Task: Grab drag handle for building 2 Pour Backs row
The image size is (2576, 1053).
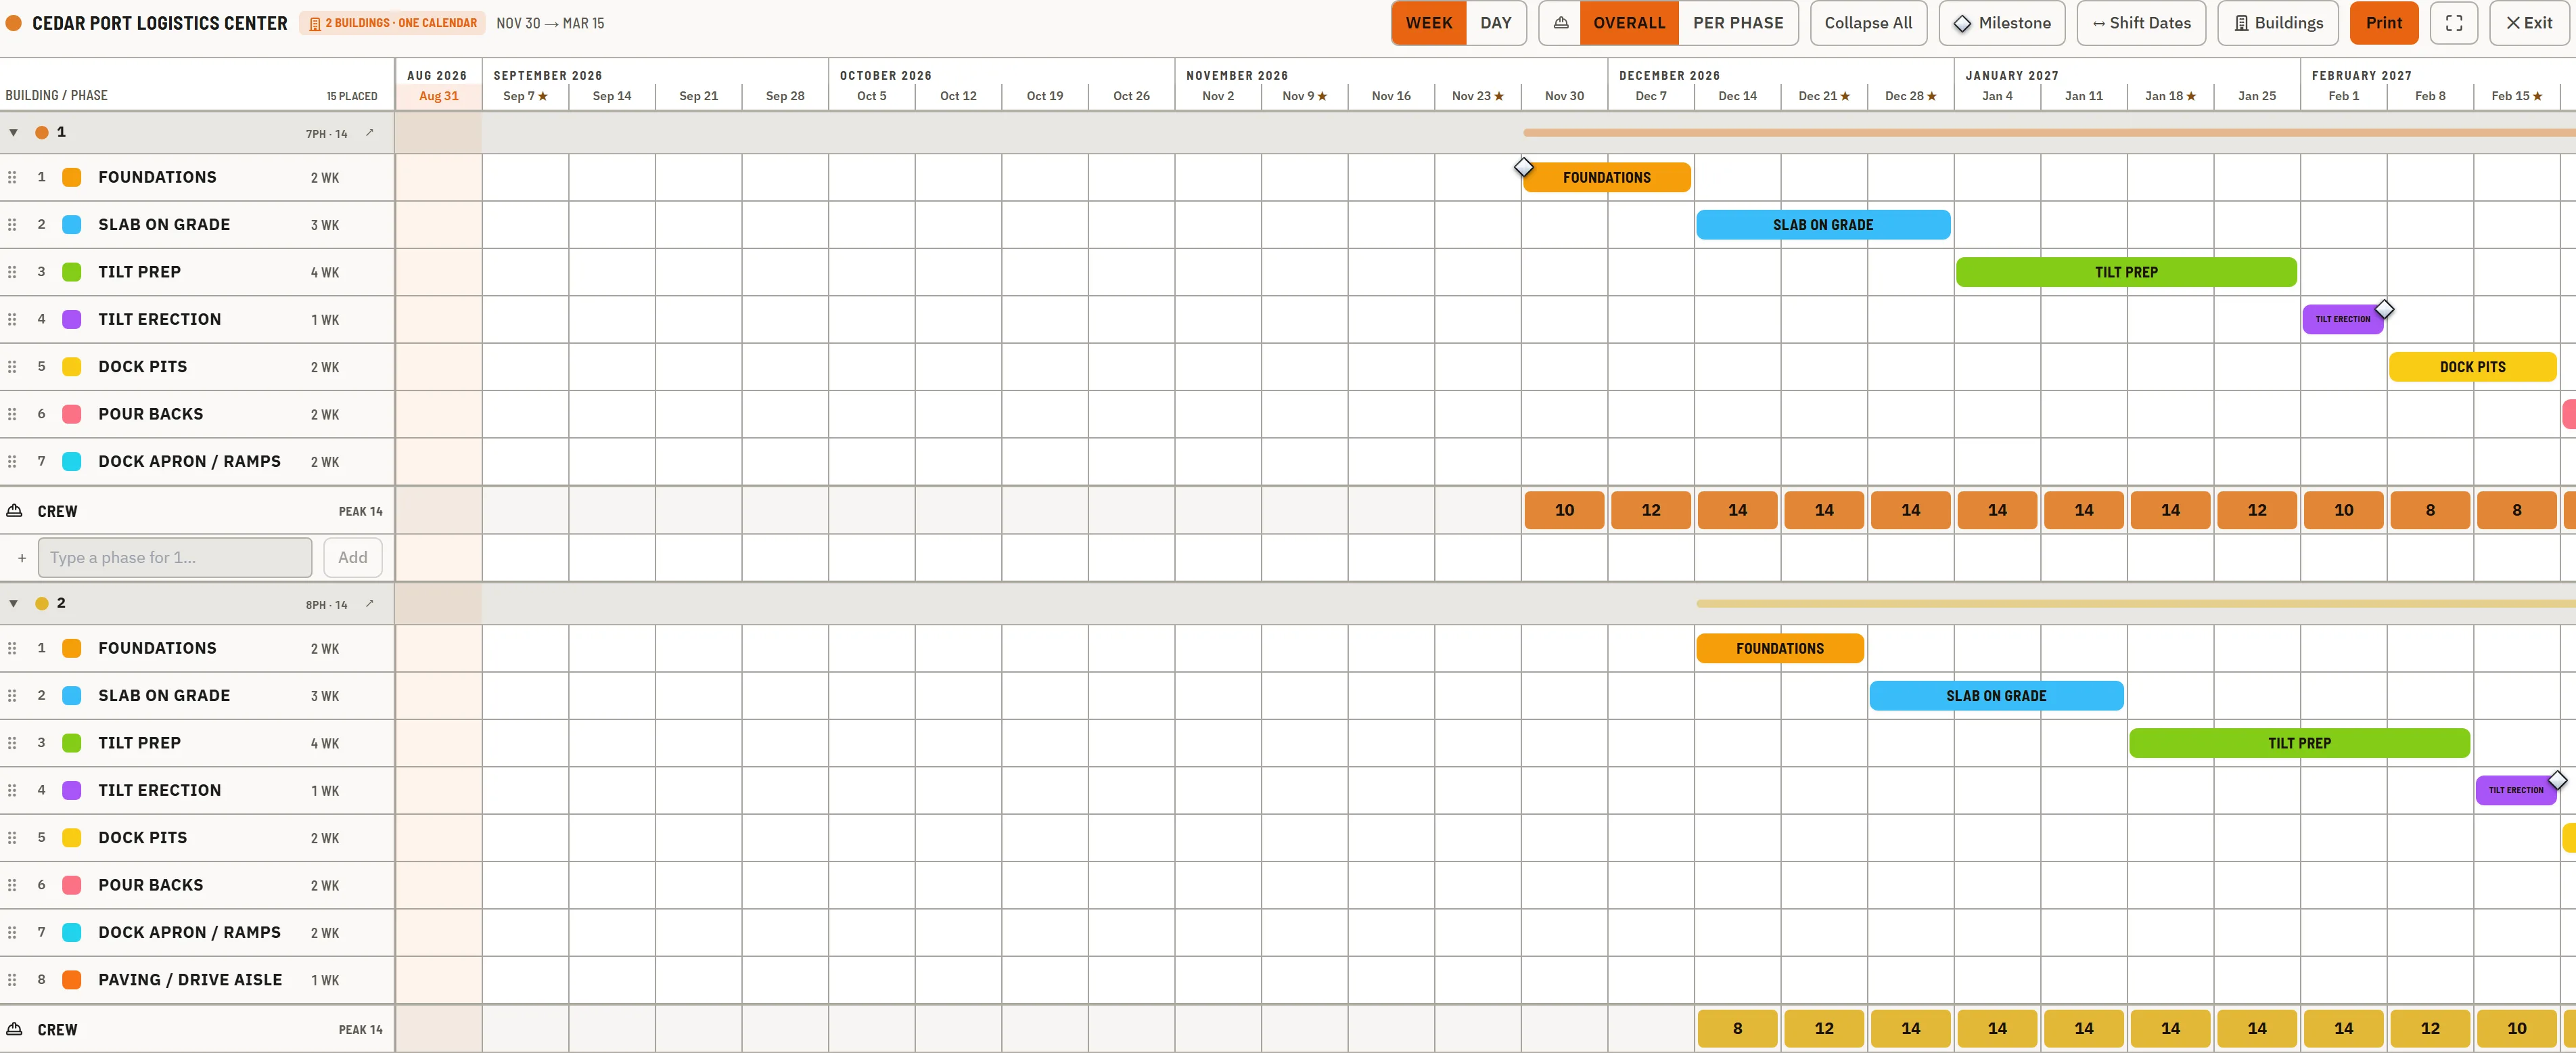Action: 12,885
